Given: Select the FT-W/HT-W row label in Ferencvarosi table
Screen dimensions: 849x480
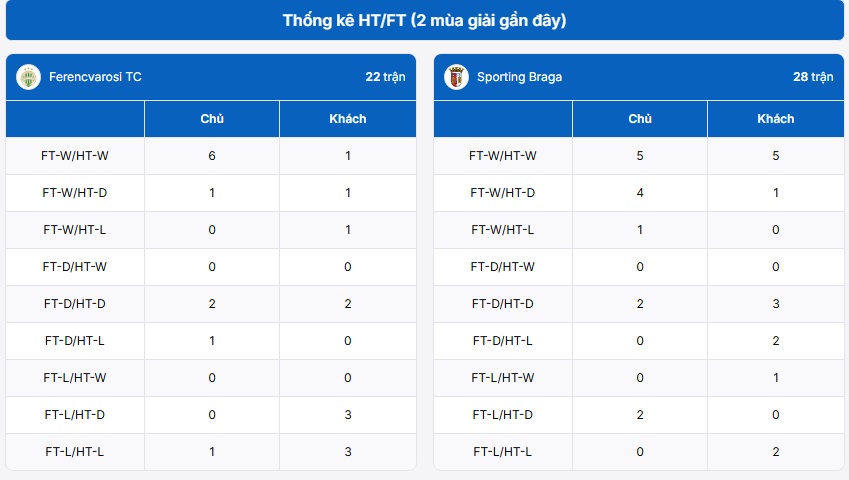Looking at the screenshot, I should point(75,156).
